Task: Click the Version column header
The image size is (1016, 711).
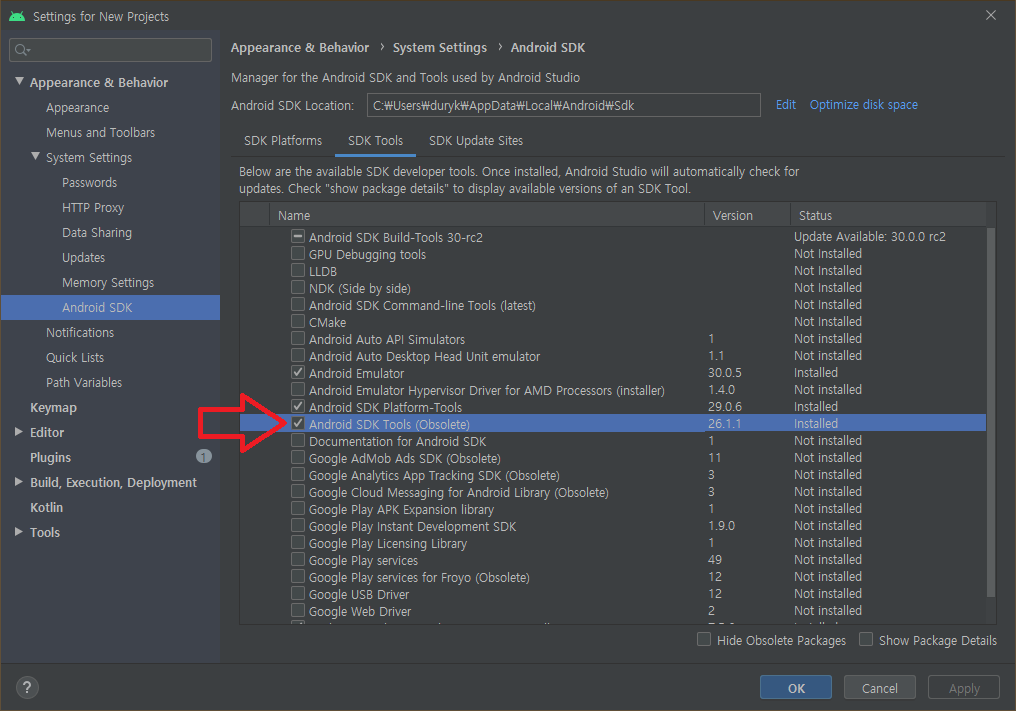Action: [x=747, y=215]
